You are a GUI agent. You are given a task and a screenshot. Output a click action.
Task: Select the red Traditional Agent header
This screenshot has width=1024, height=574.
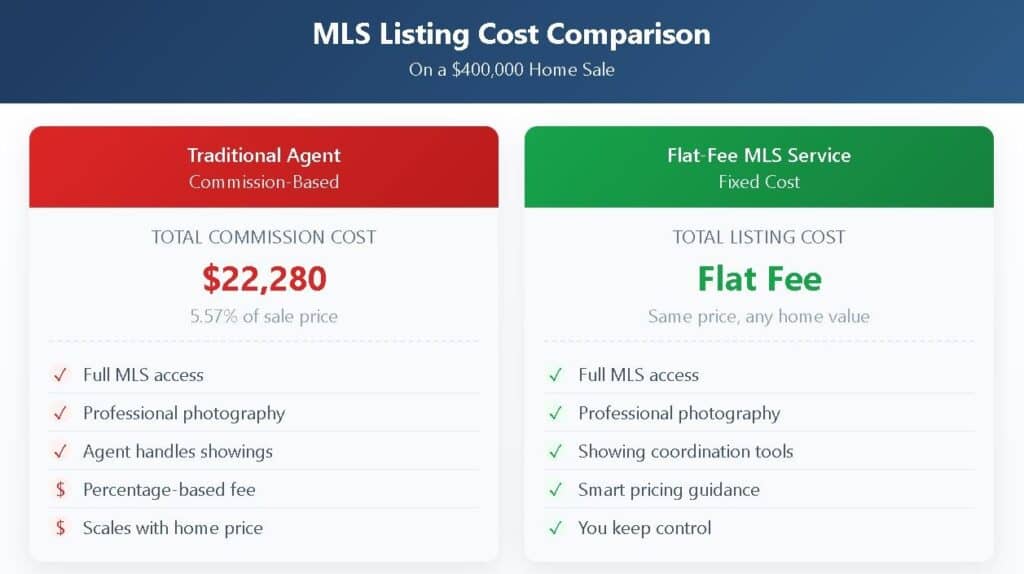264,167
